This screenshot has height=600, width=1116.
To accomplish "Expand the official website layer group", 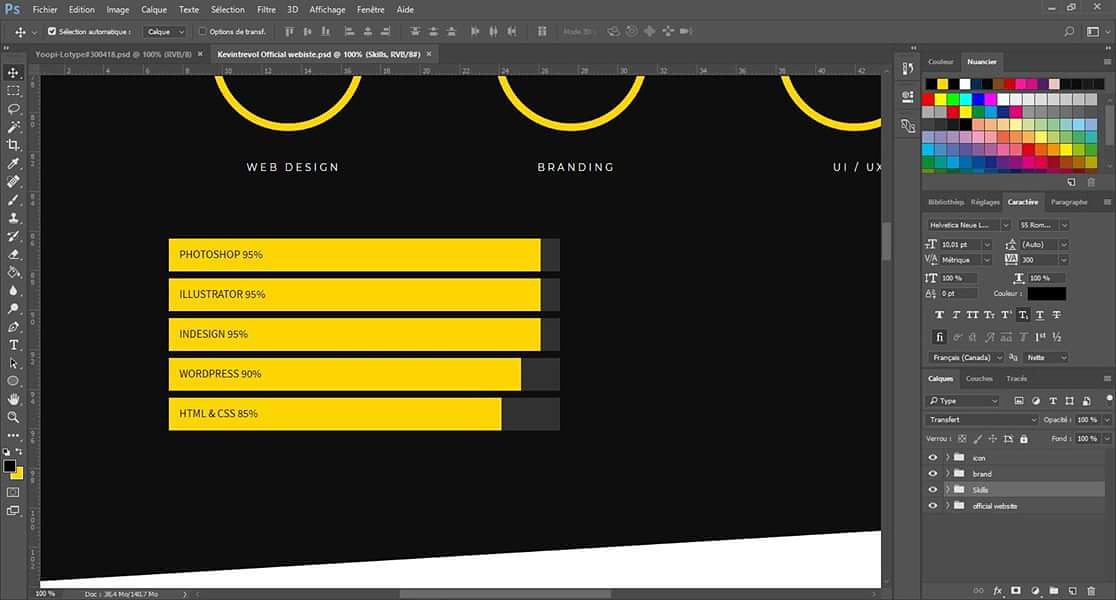I will pyautogui.click(x=947, y=506).
